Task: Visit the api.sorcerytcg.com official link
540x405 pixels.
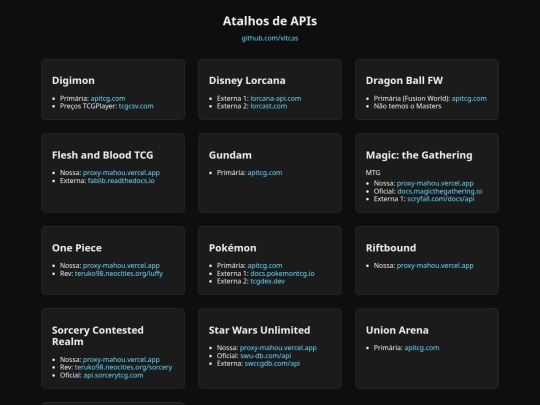Action: tap(113, 375)
